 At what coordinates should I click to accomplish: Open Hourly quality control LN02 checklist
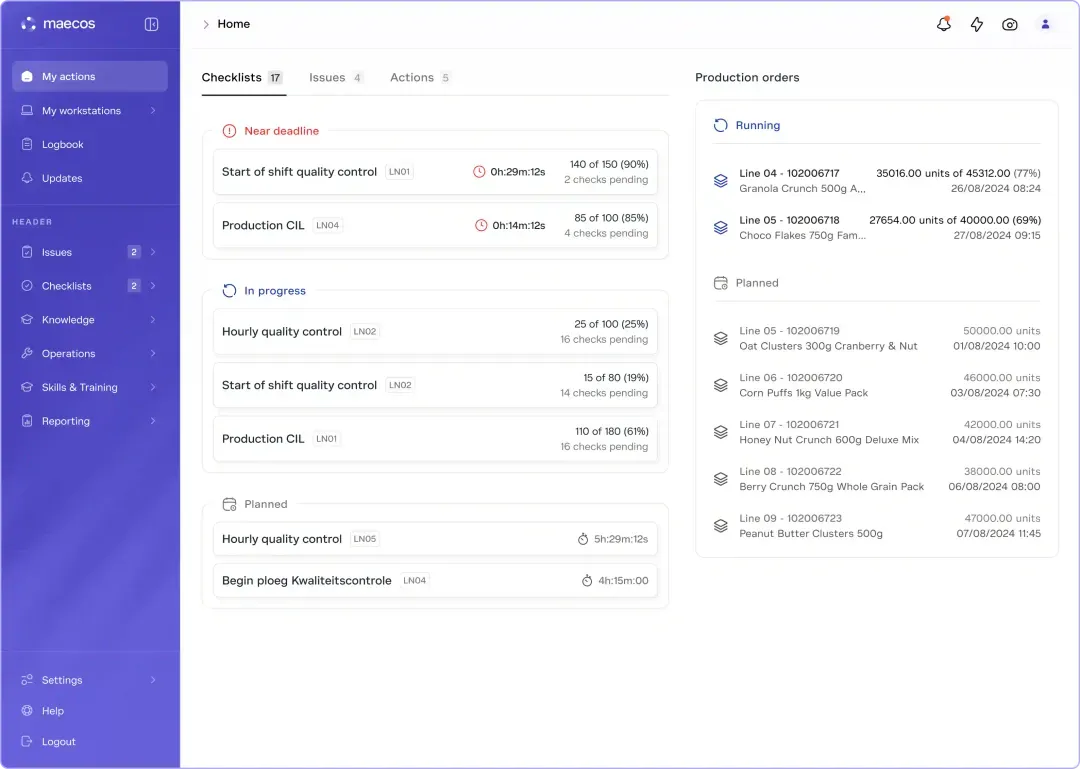pyautogui.click(x=435, y=331)
